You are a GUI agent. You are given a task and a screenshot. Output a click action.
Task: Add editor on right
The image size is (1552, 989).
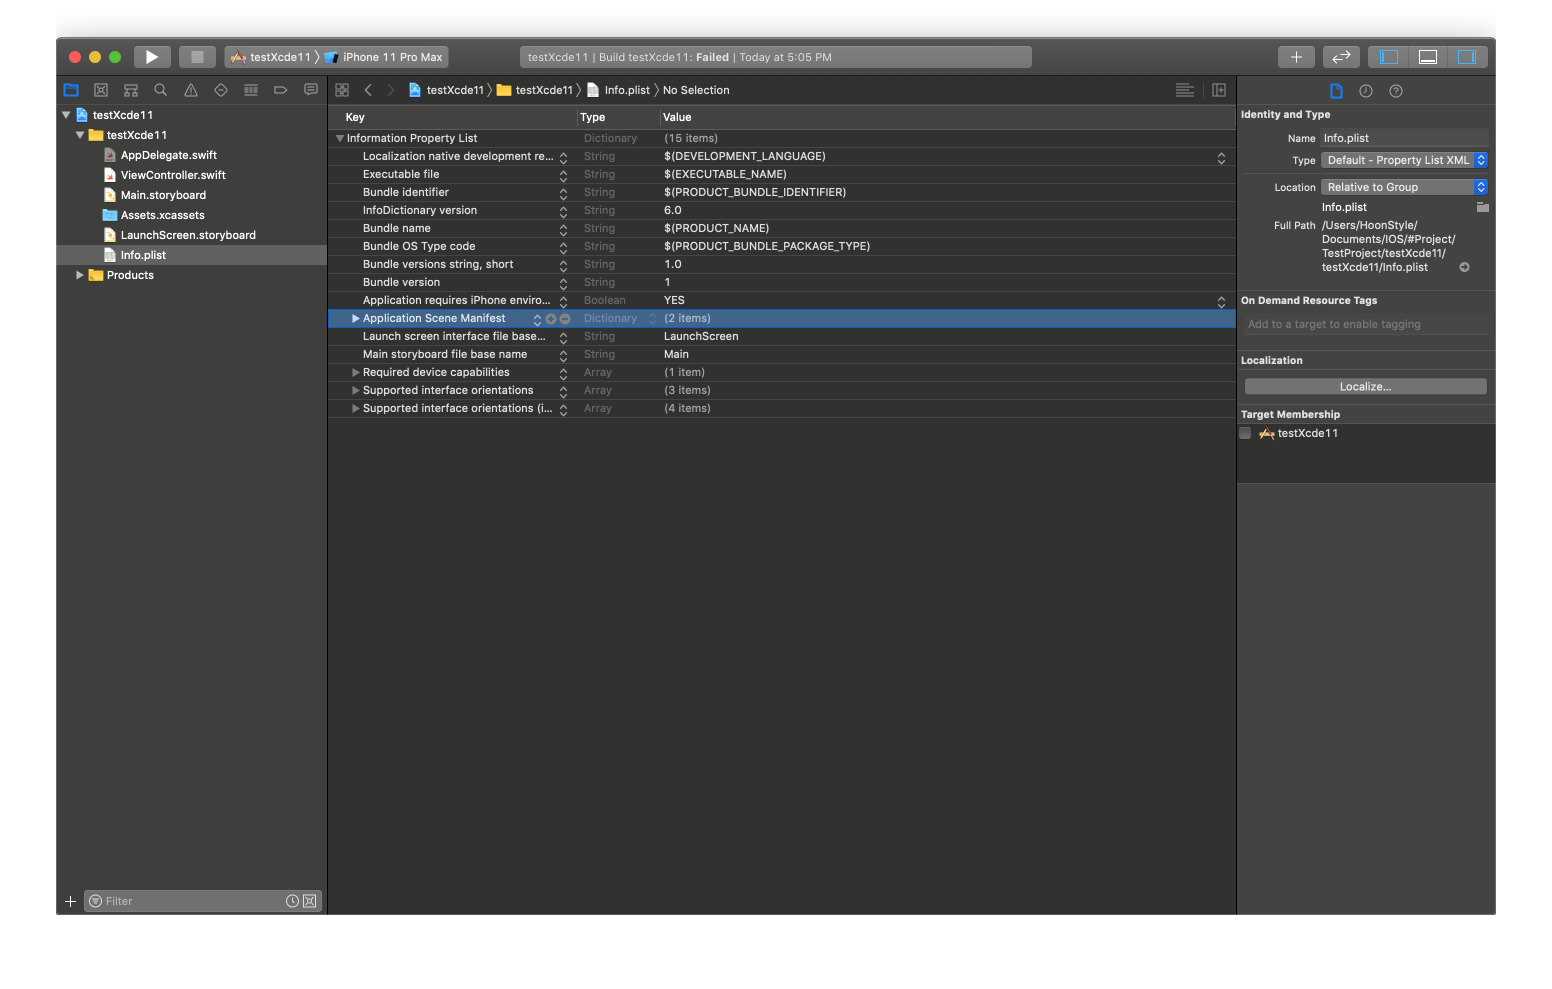pos(1219,90)
